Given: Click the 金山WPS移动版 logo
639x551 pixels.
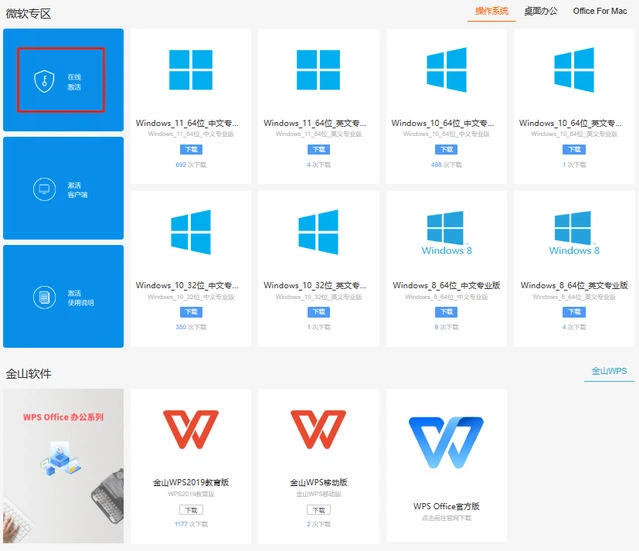Looking at the screenshot, I should click(x=318, y=429).
